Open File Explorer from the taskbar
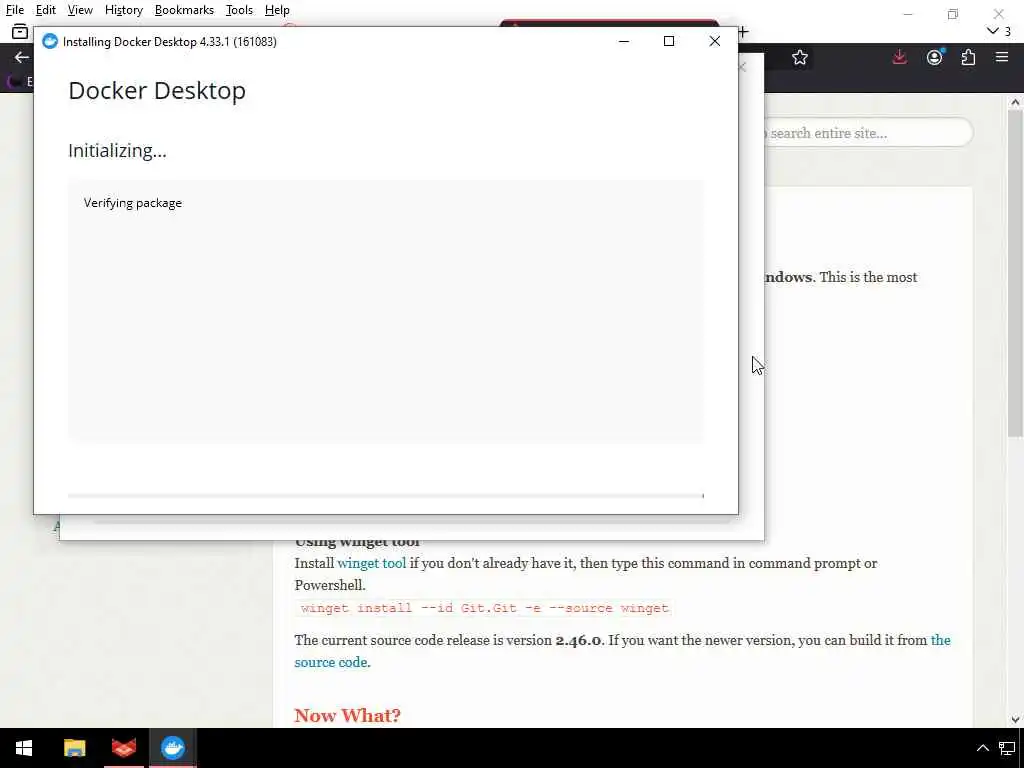 click(x=74, y=748)
